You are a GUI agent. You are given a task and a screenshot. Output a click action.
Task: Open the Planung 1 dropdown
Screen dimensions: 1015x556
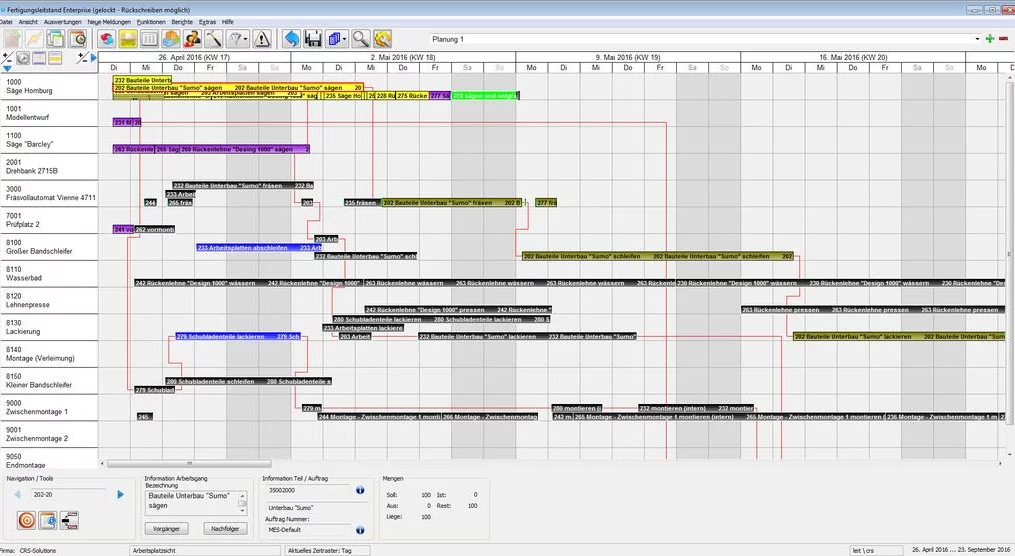pyautogui.click(x=976, y=39)
